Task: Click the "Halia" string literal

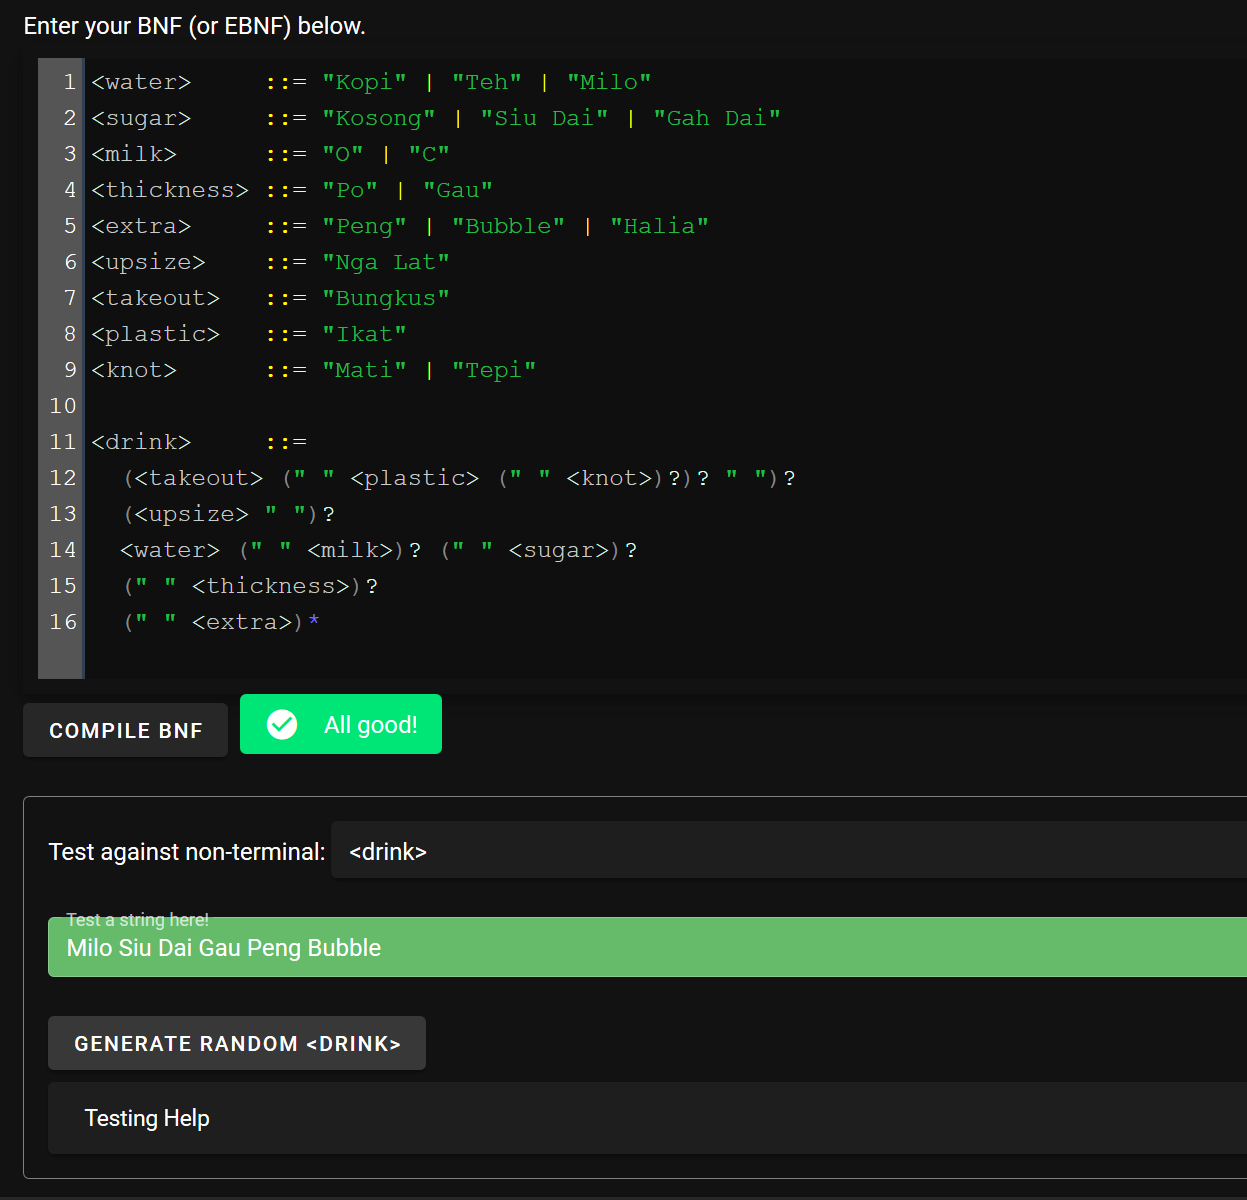Action: click(x=659, y=226)
